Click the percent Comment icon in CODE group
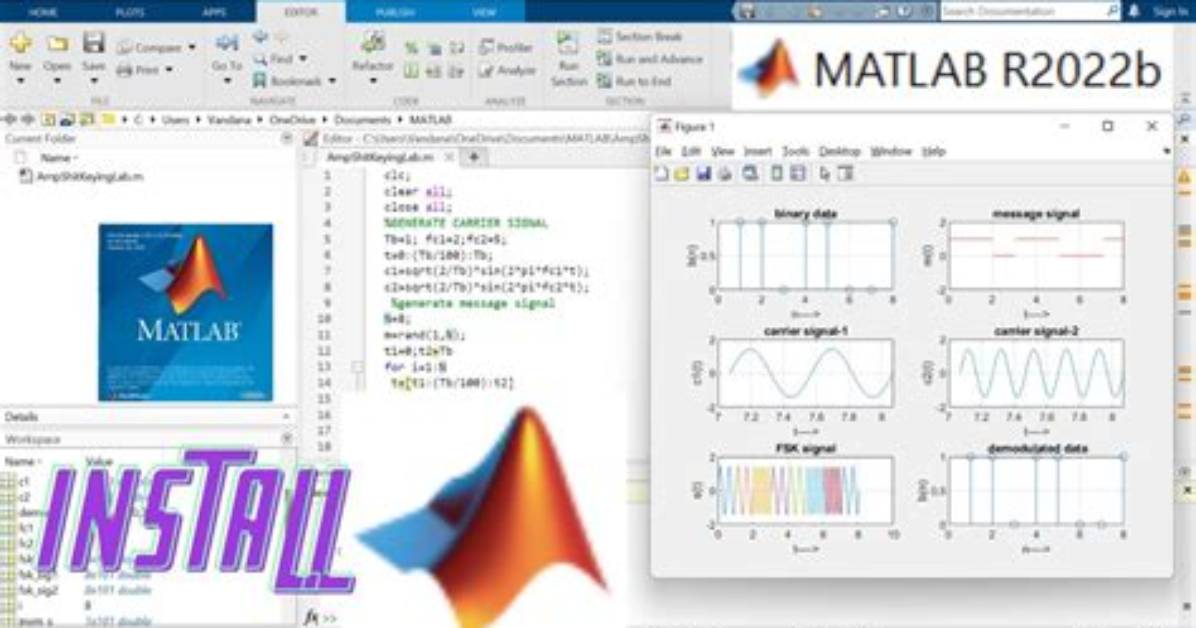This screenshot has width=1196, height=628. pos(411,49)
